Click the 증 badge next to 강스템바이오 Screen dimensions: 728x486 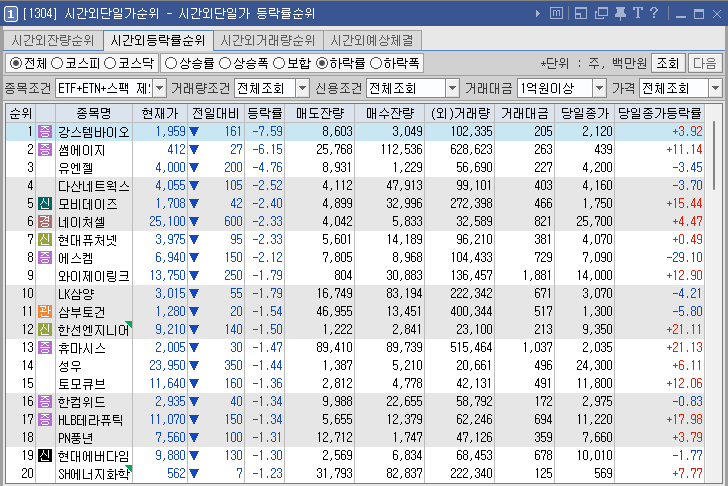point(45,131)
